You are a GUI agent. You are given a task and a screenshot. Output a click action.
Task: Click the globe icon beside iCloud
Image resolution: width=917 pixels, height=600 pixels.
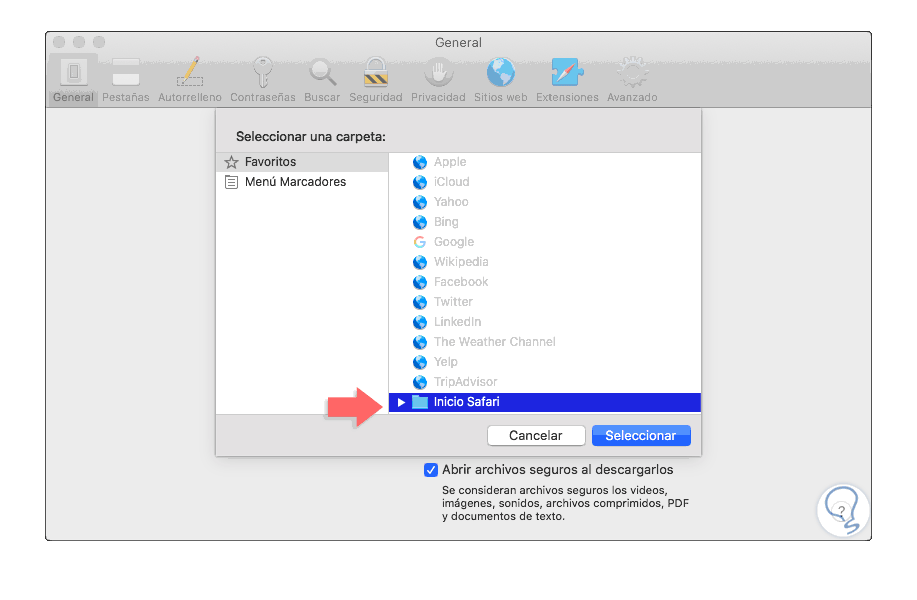click(420, 182)
